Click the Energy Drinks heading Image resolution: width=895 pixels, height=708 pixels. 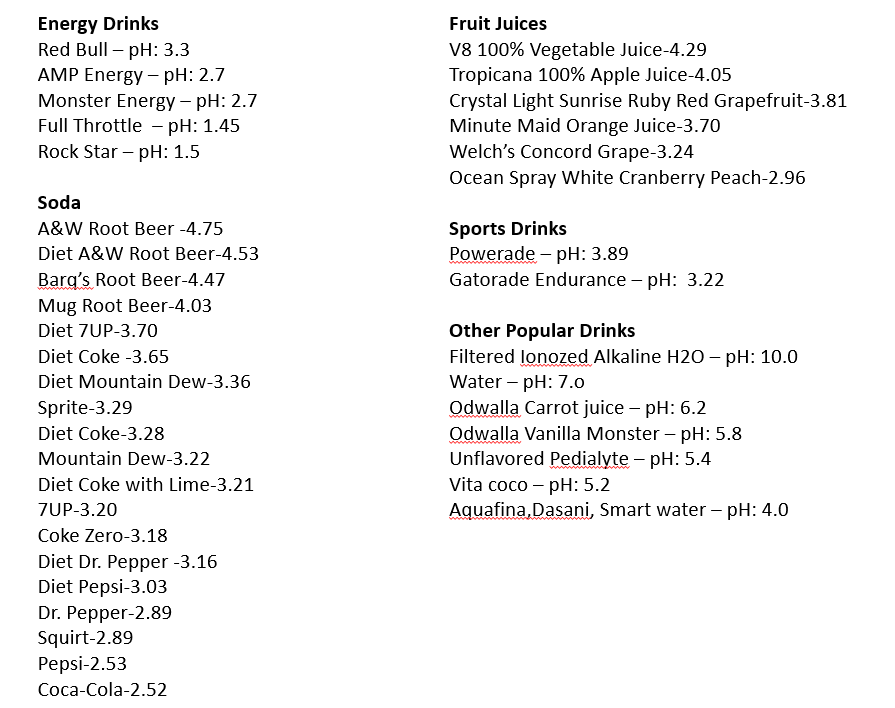coord(98,24)
